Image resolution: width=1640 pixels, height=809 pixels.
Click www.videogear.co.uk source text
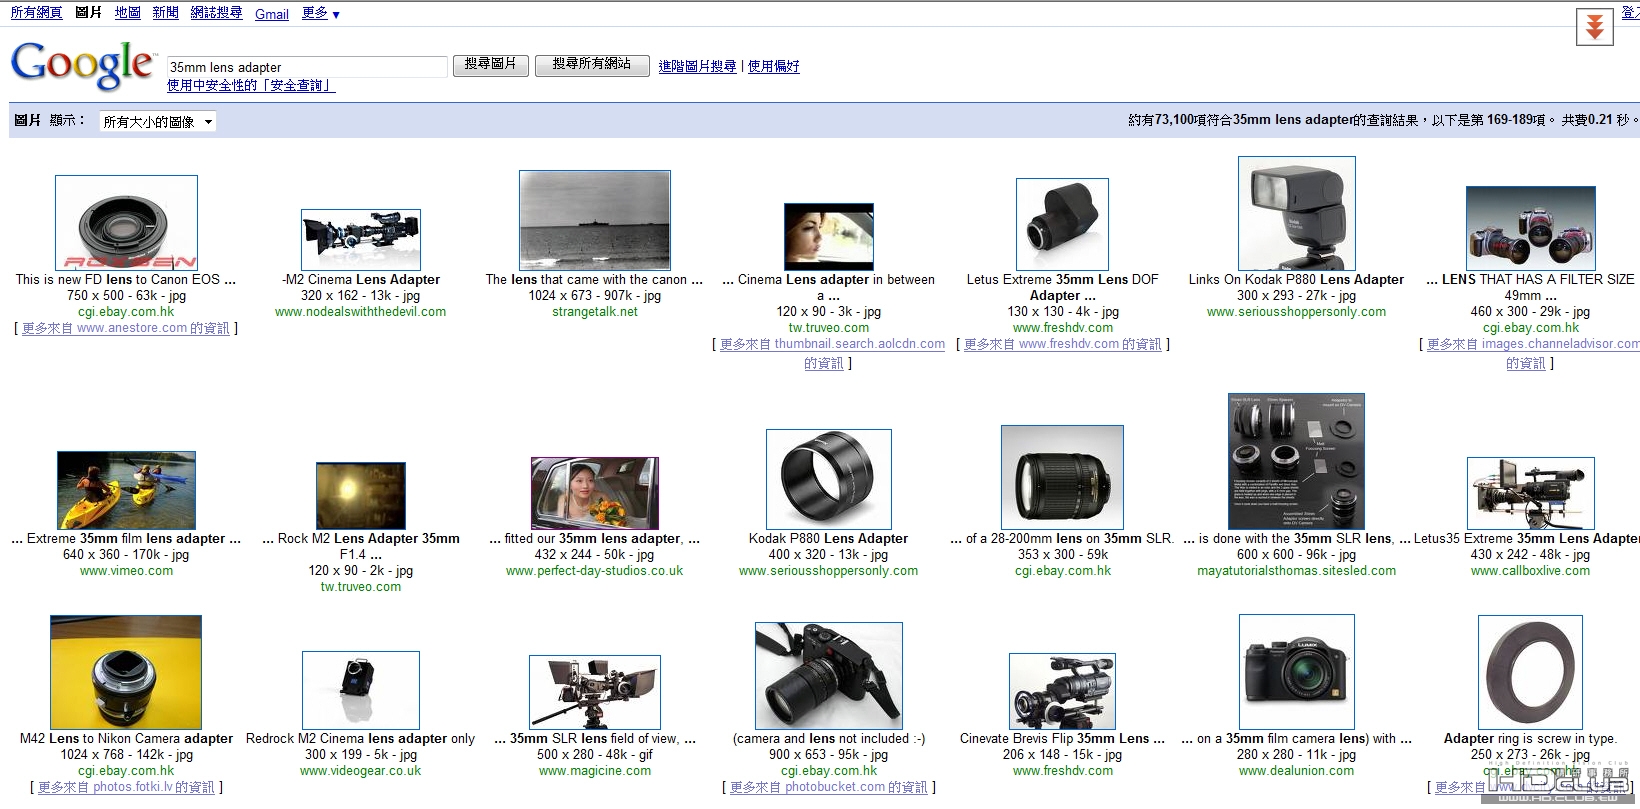click(x=361, y=771)
